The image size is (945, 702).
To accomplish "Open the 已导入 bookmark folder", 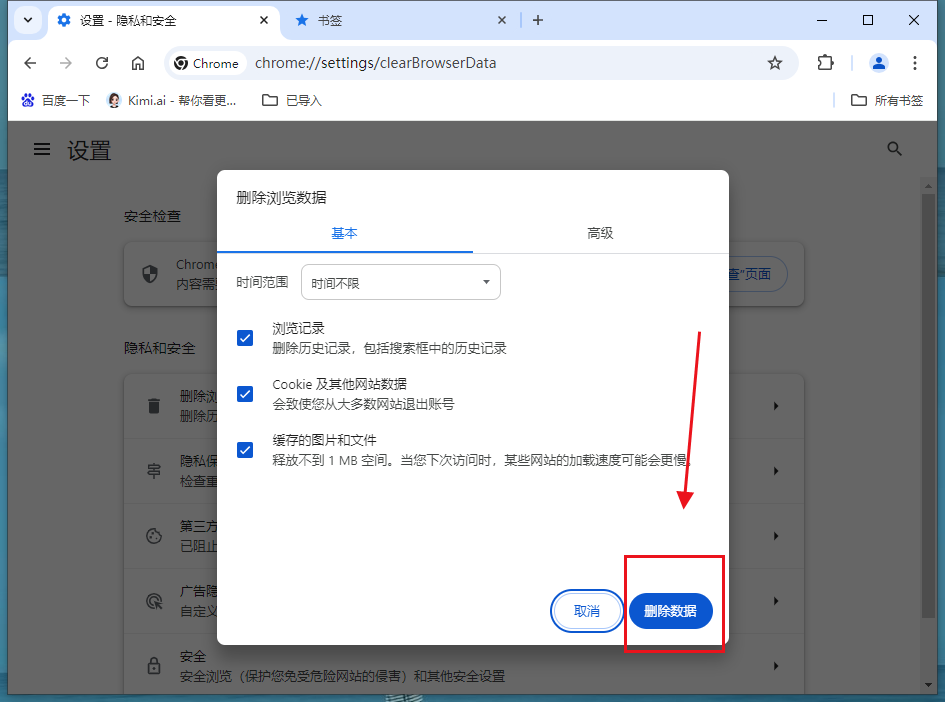I will tap(292, 101).
